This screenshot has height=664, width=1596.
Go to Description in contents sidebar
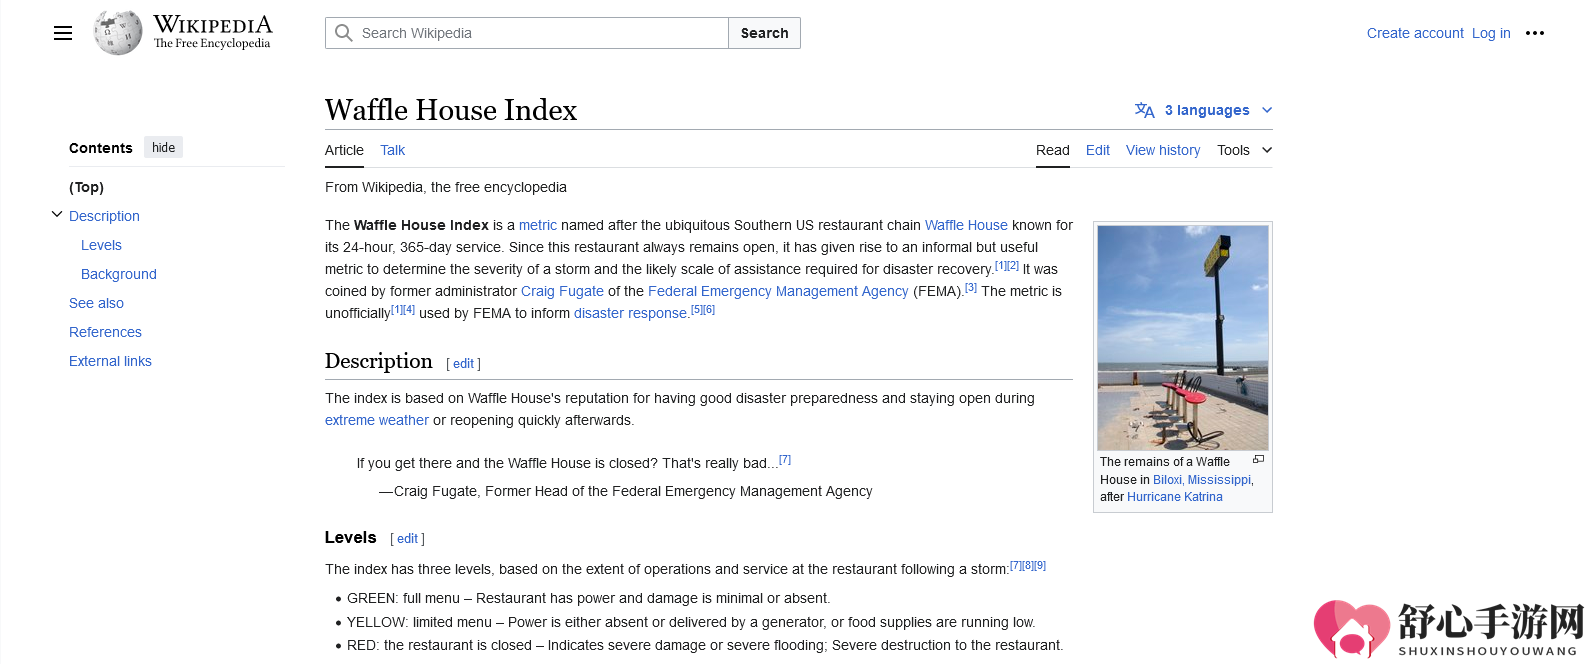pos(104,216)
